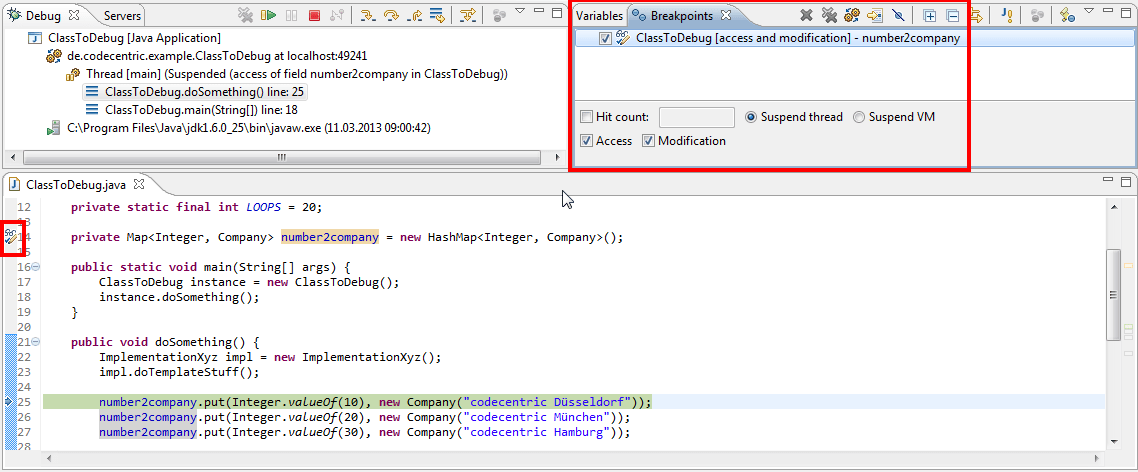Image resolution: width=1138 pixels, height=472 pixels.
Task: Switch to the Servers tab
Action: tap(122, 15)
